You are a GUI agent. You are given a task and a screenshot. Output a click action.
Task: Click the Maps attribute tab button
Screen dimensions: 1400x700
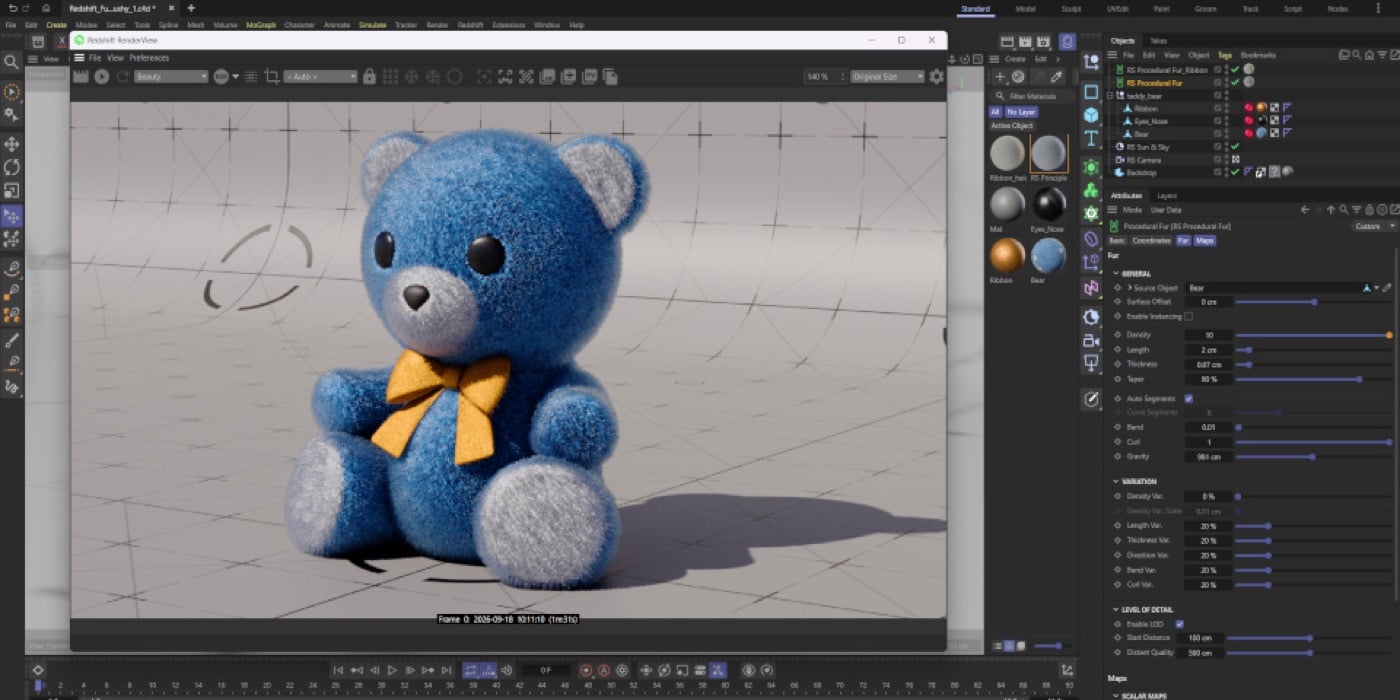[x=1205, y=241]
